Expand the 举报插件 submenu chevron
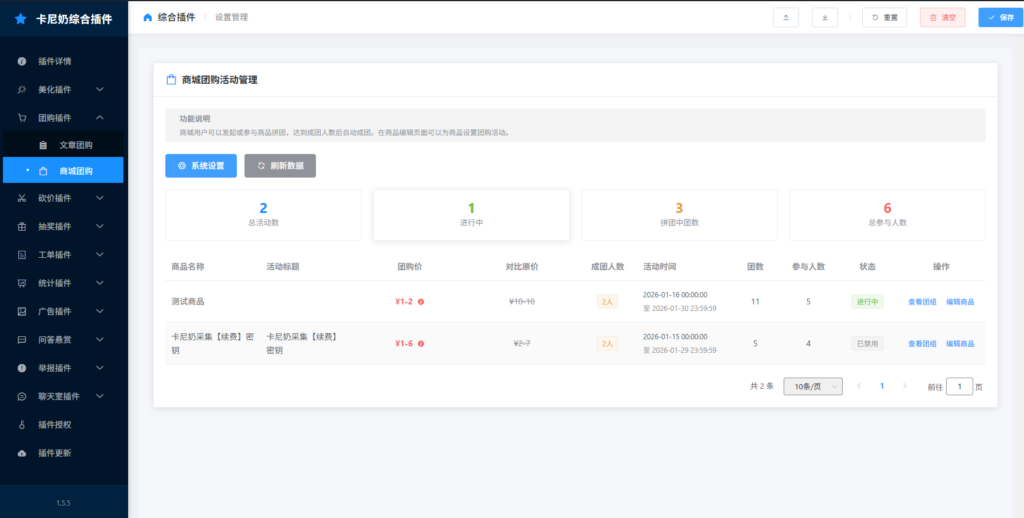 [x=100, y=368]
